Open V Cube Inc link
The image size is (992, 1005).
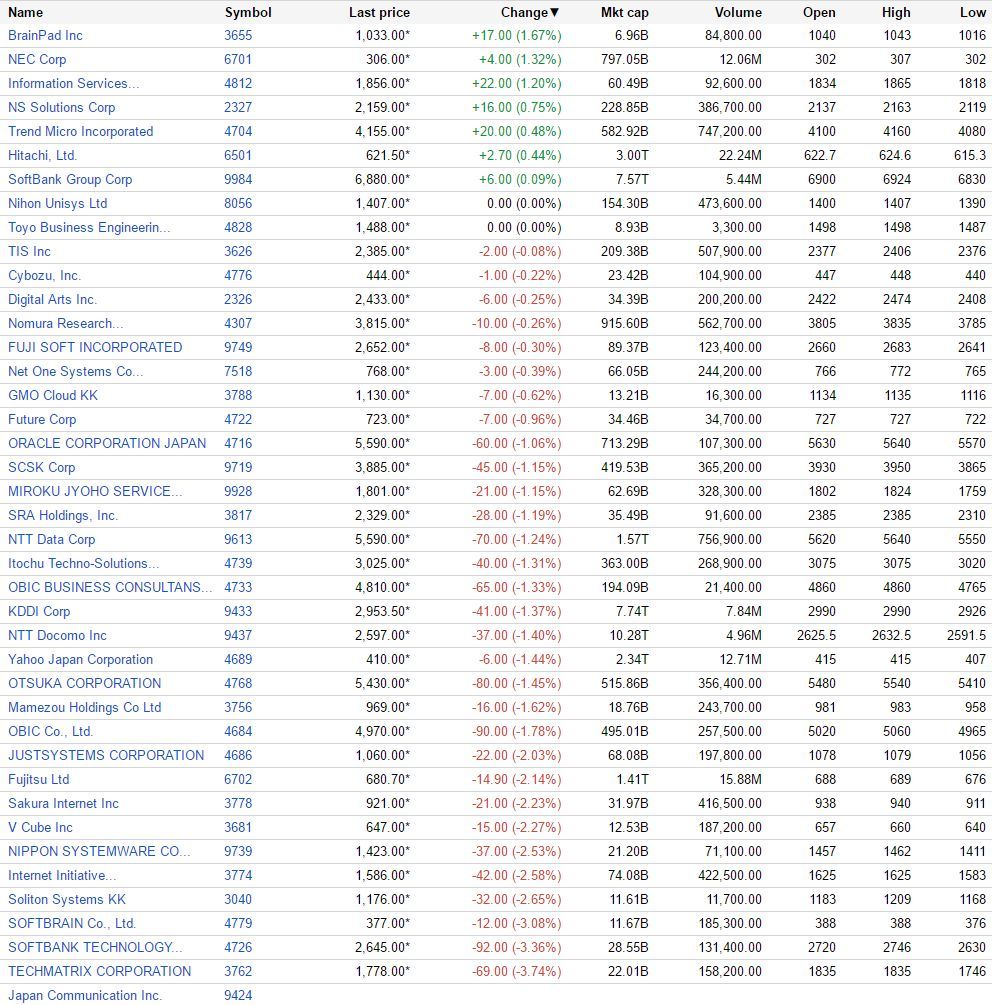pyautogui.click(x=40, y=827)
